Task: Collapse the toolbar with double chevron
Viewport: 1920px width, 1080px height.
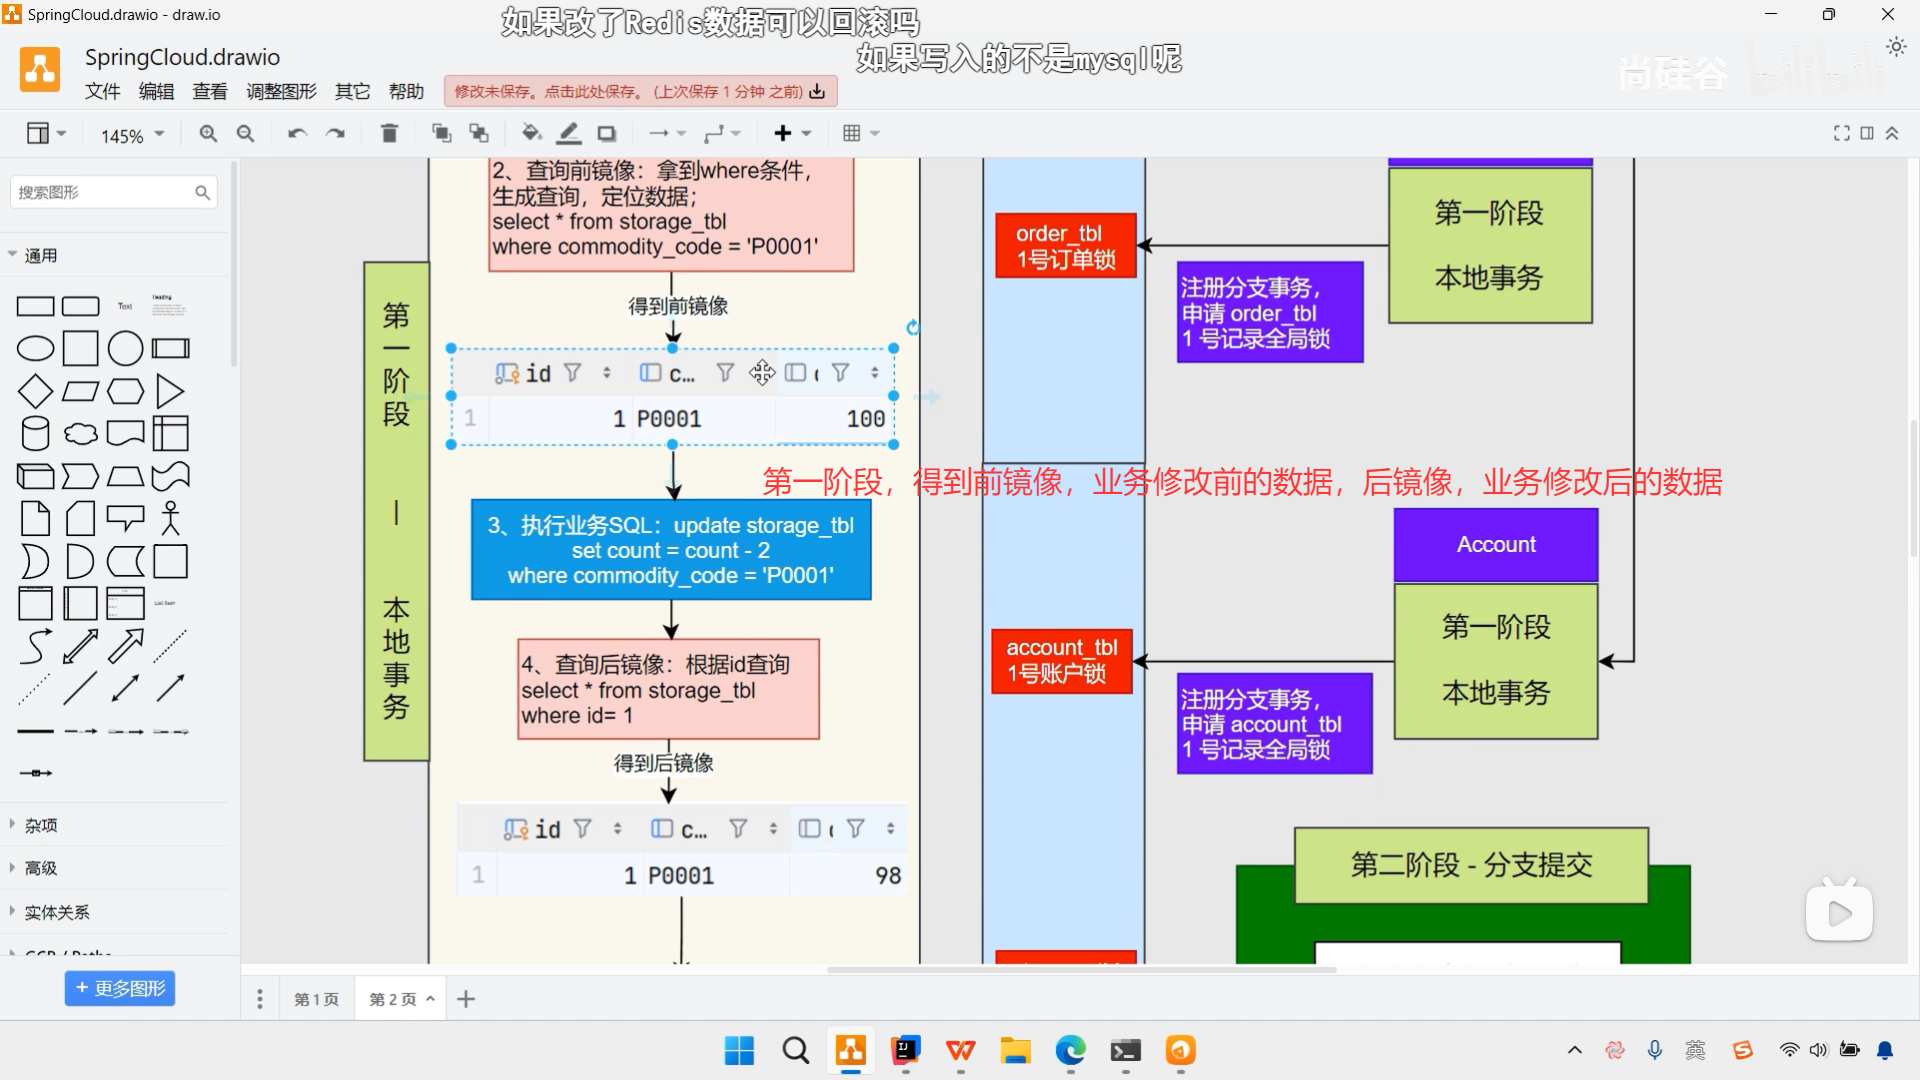Action: point(1892,133)
